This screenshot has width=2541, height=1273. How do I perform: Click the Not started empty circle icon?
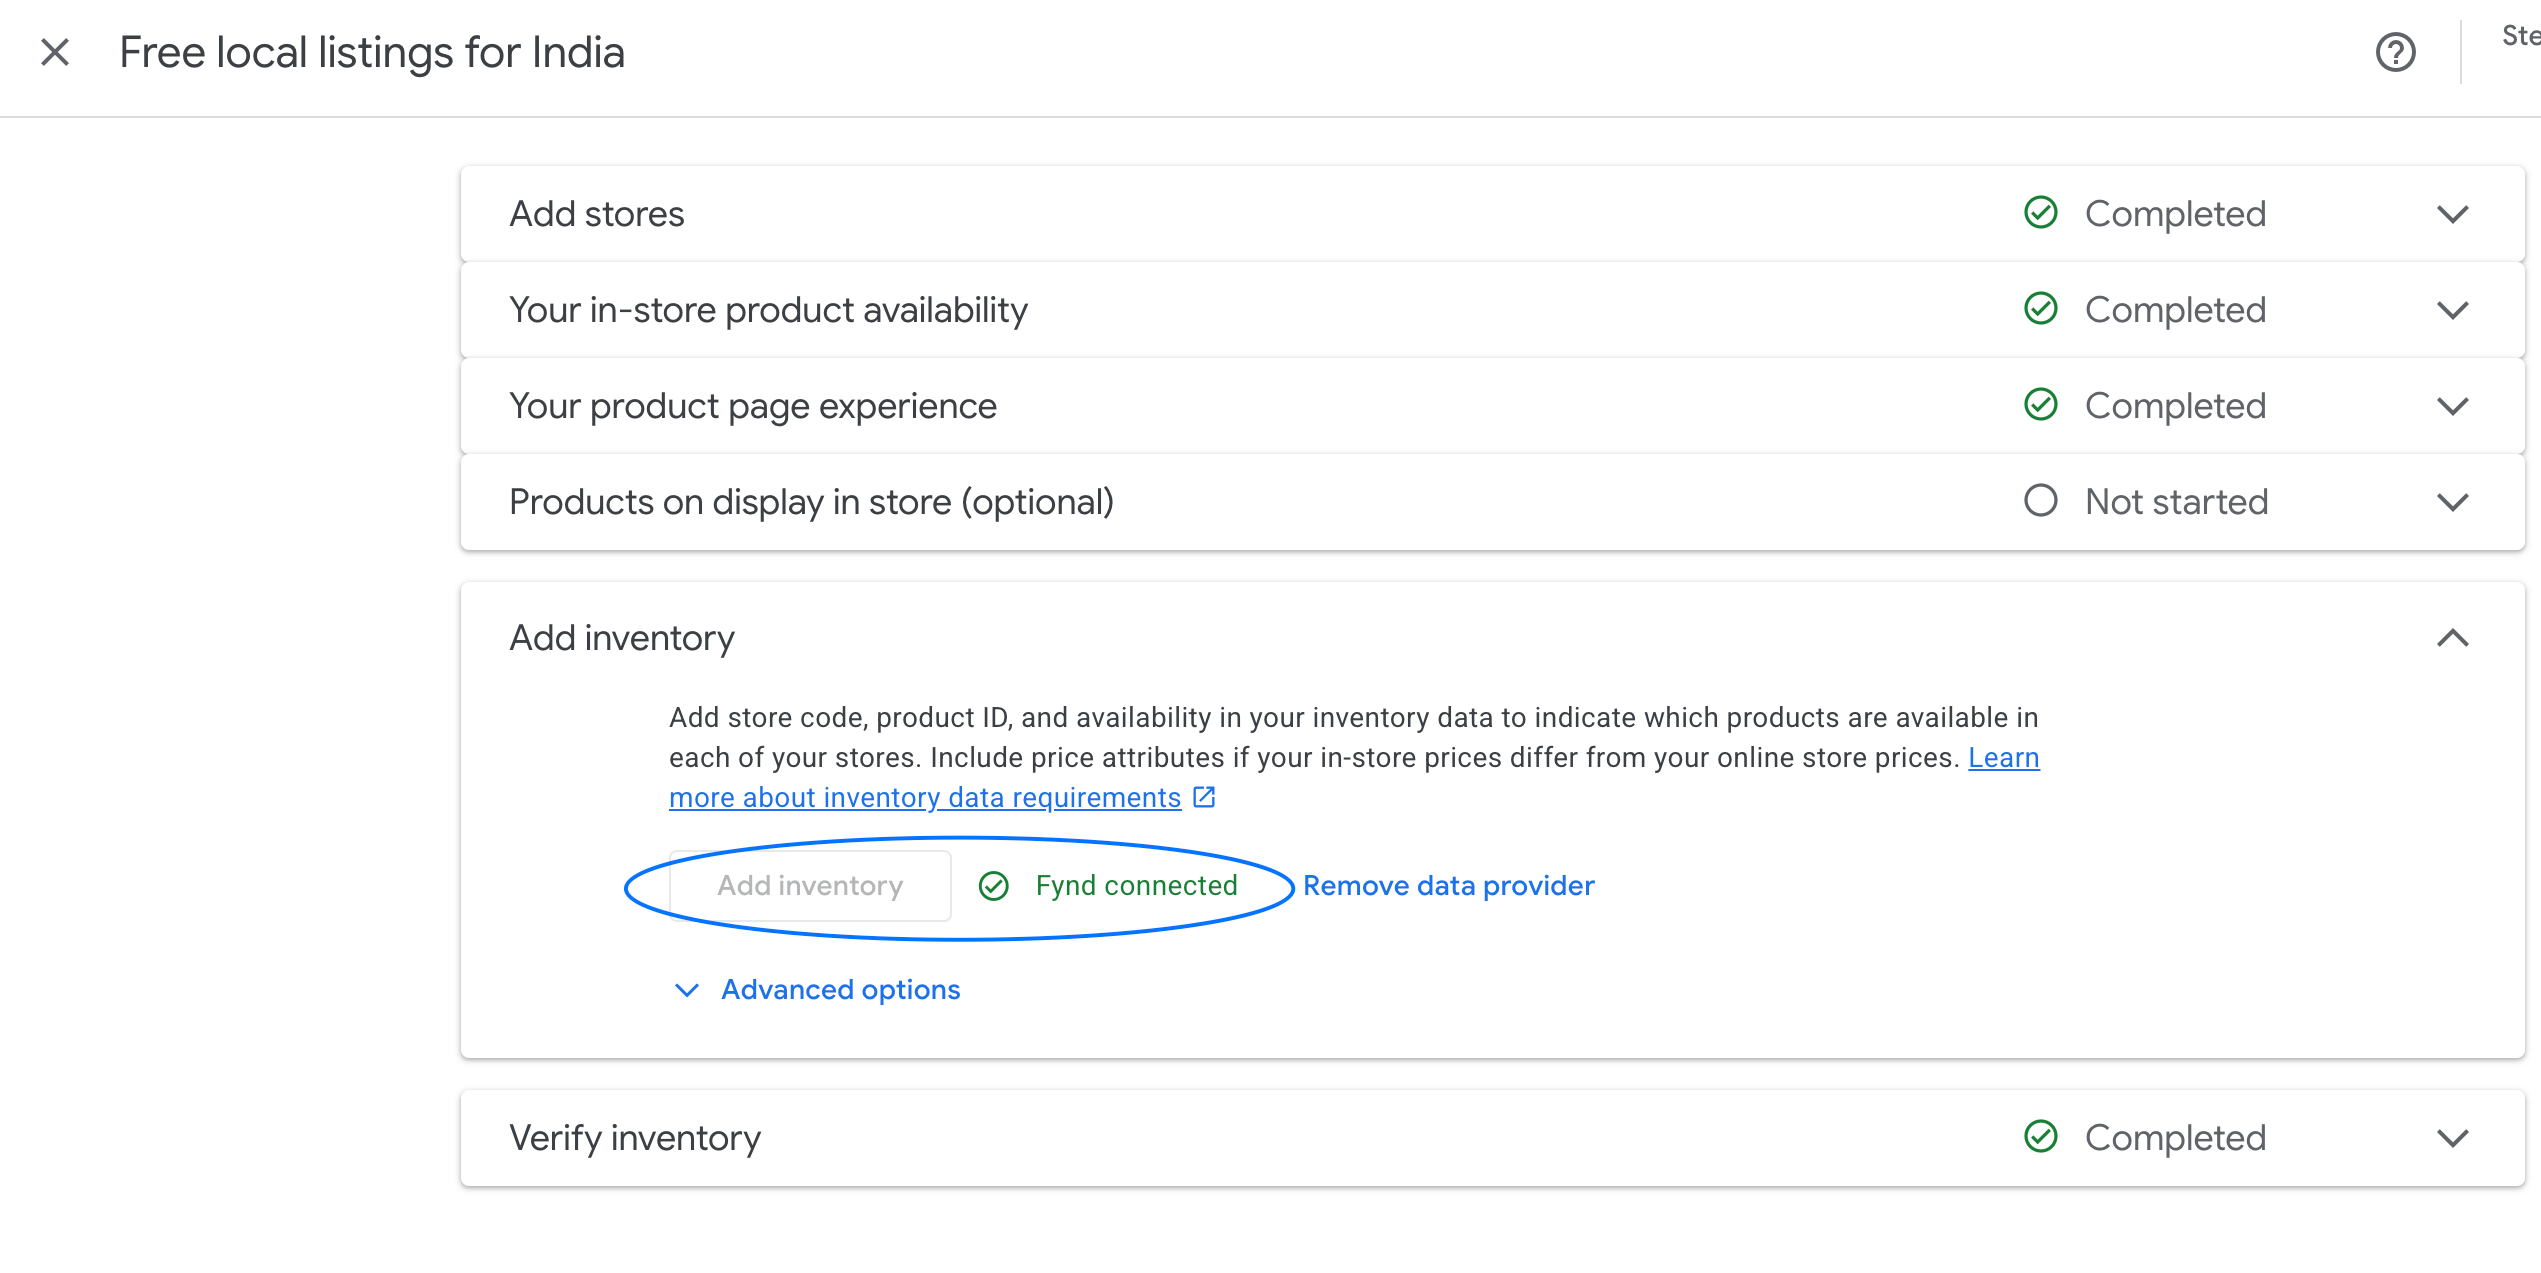coord(2040,501)
